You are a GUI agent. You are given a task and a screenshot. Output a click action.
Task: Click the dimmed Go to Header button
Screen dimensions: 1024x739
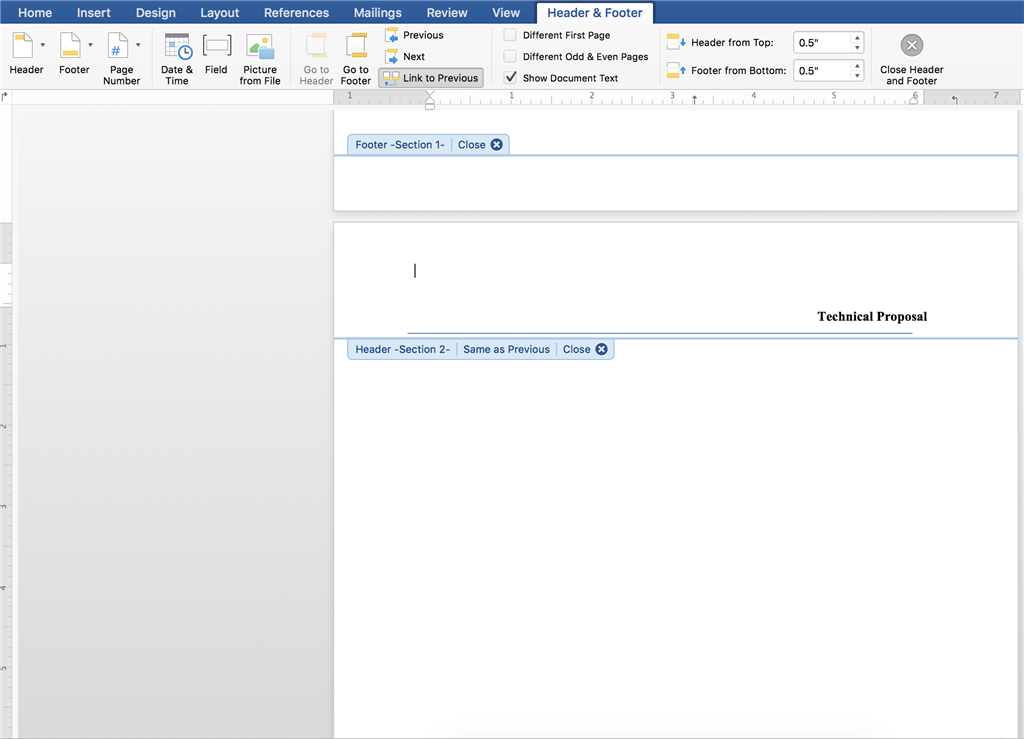[316, 59]
